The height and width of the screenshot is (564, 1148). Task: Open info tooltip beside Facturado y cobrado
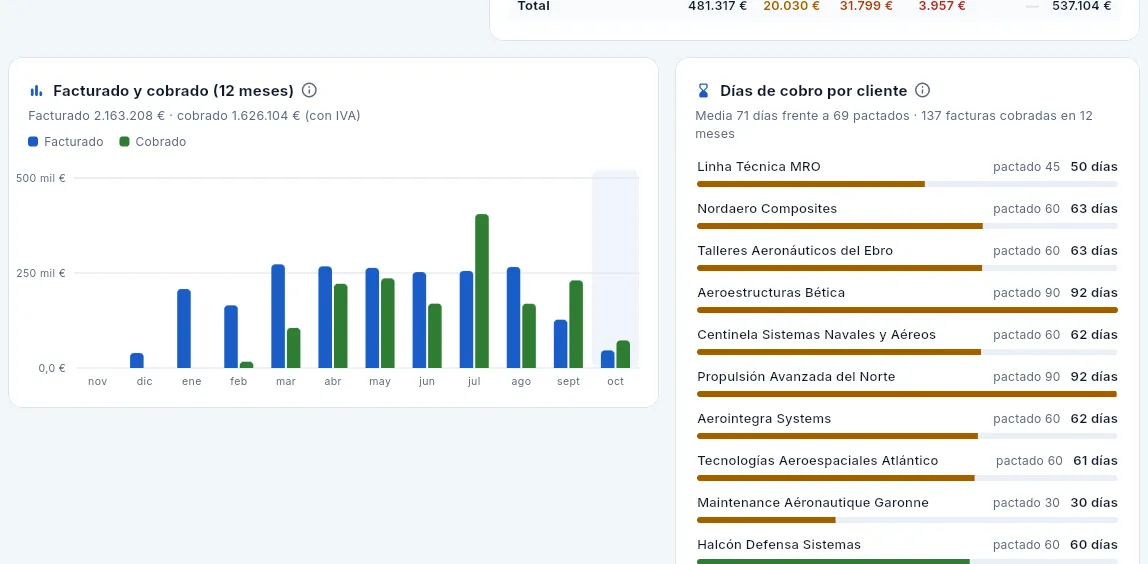click(x=310, y=91)
